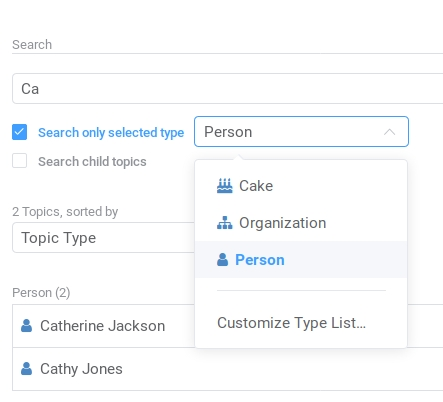This screenshot has width=443, height=402.
Task: Click the cake icon beside Cake
Action: (x=224, y=186)
